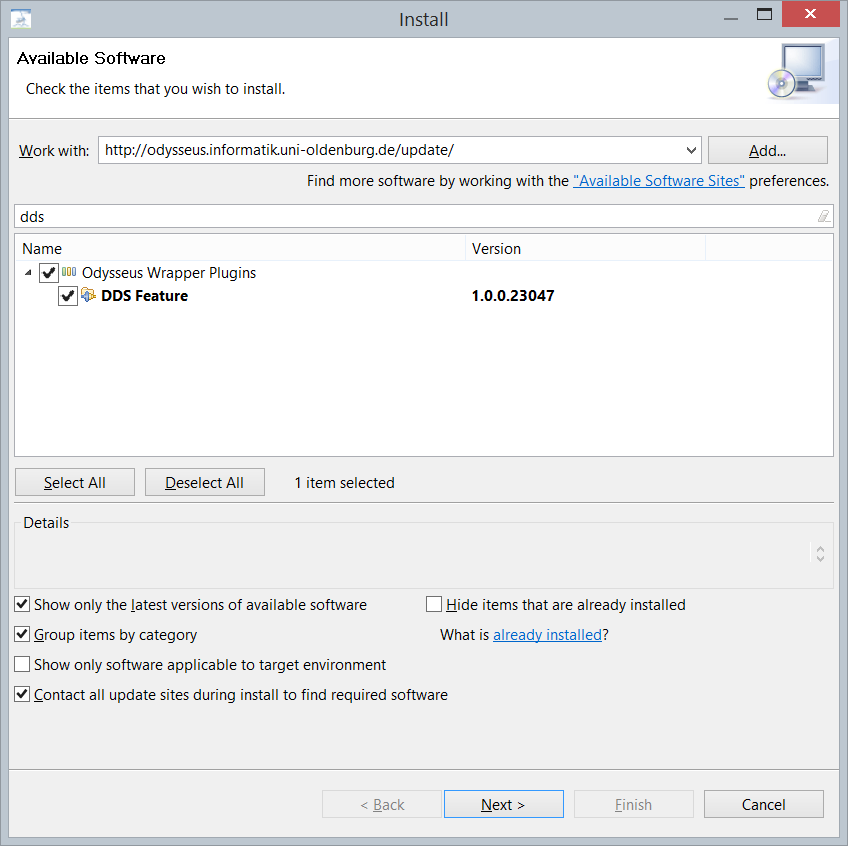Click the already installed link
The width and height of the screenshot is (848, 846).
547,634
